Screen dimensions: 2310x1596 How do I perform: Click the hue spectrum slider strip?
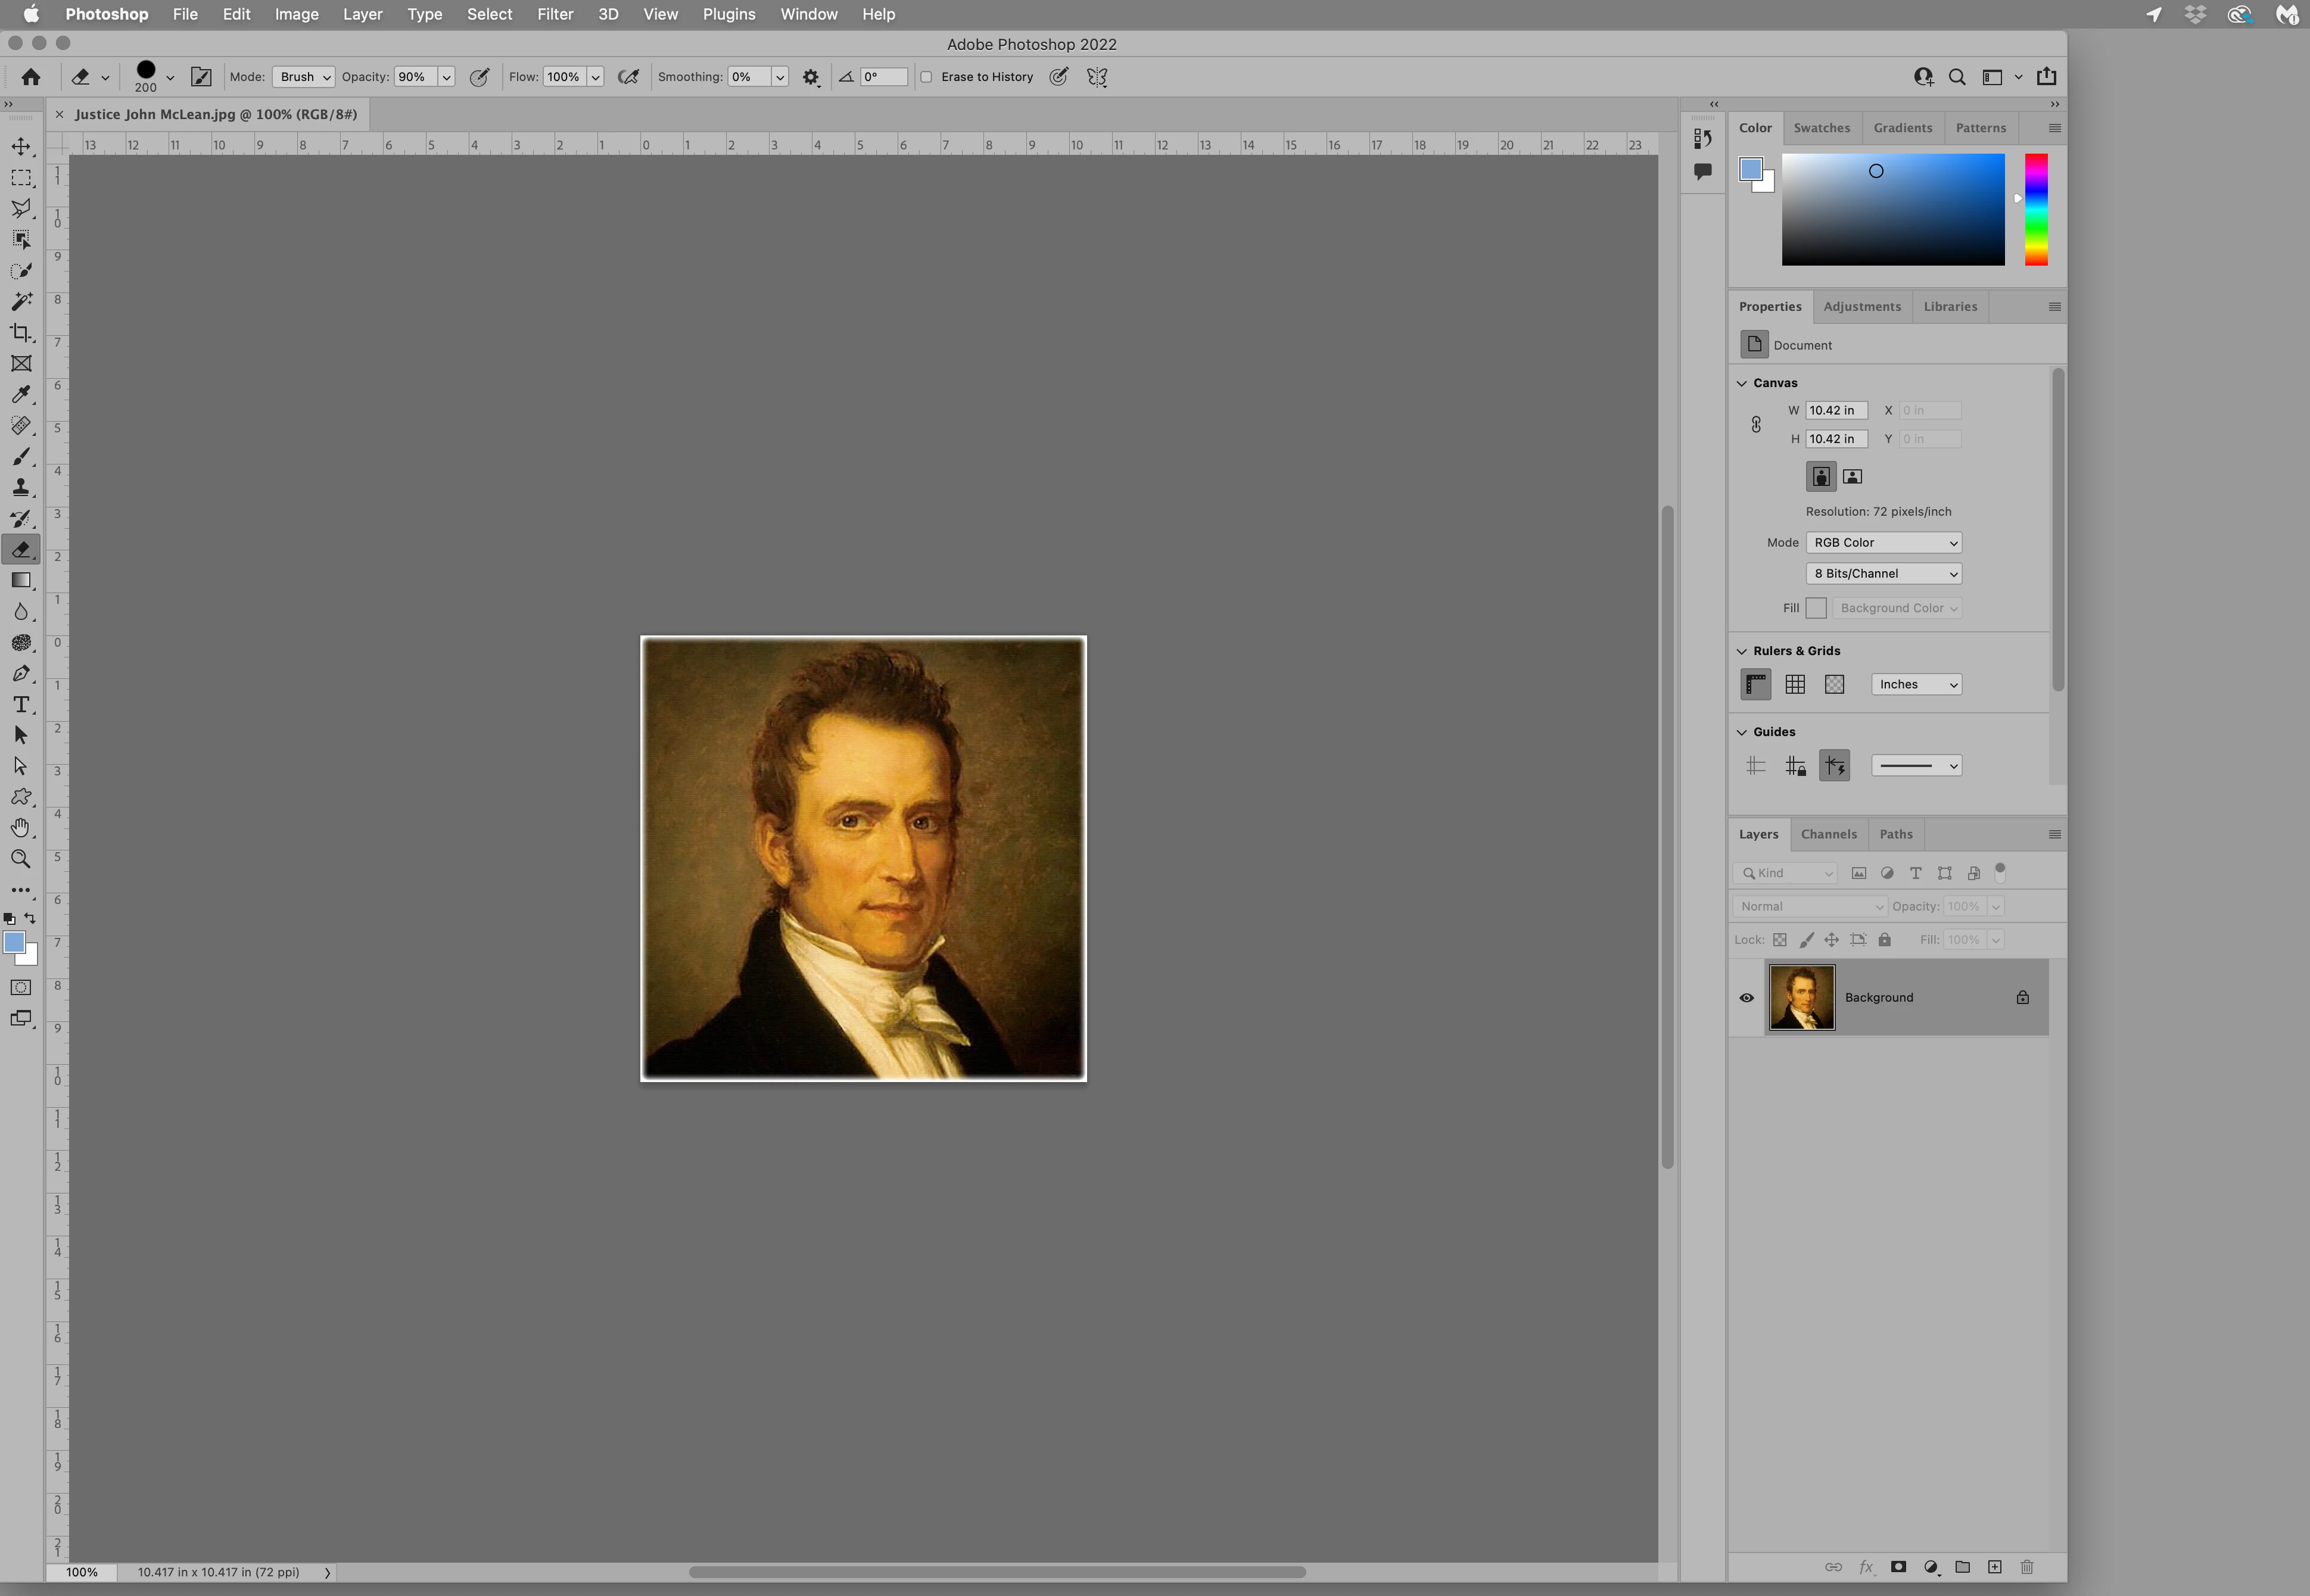(x=2036, y=210)
